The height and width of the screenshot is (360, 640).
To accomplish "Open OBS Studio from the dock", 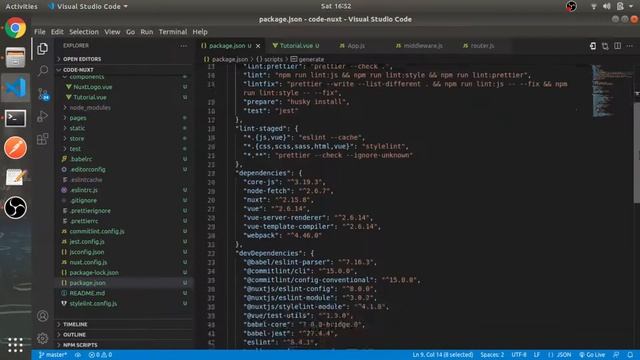I will click(x=16, y=207).
